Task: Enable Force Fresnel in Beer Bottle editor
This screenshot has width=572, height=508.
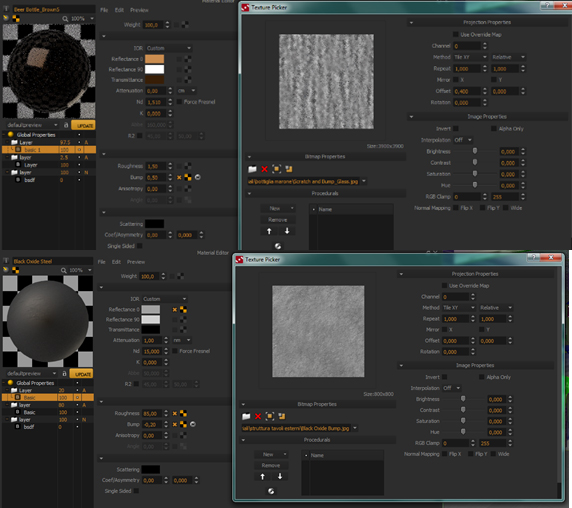Action: 179,102
